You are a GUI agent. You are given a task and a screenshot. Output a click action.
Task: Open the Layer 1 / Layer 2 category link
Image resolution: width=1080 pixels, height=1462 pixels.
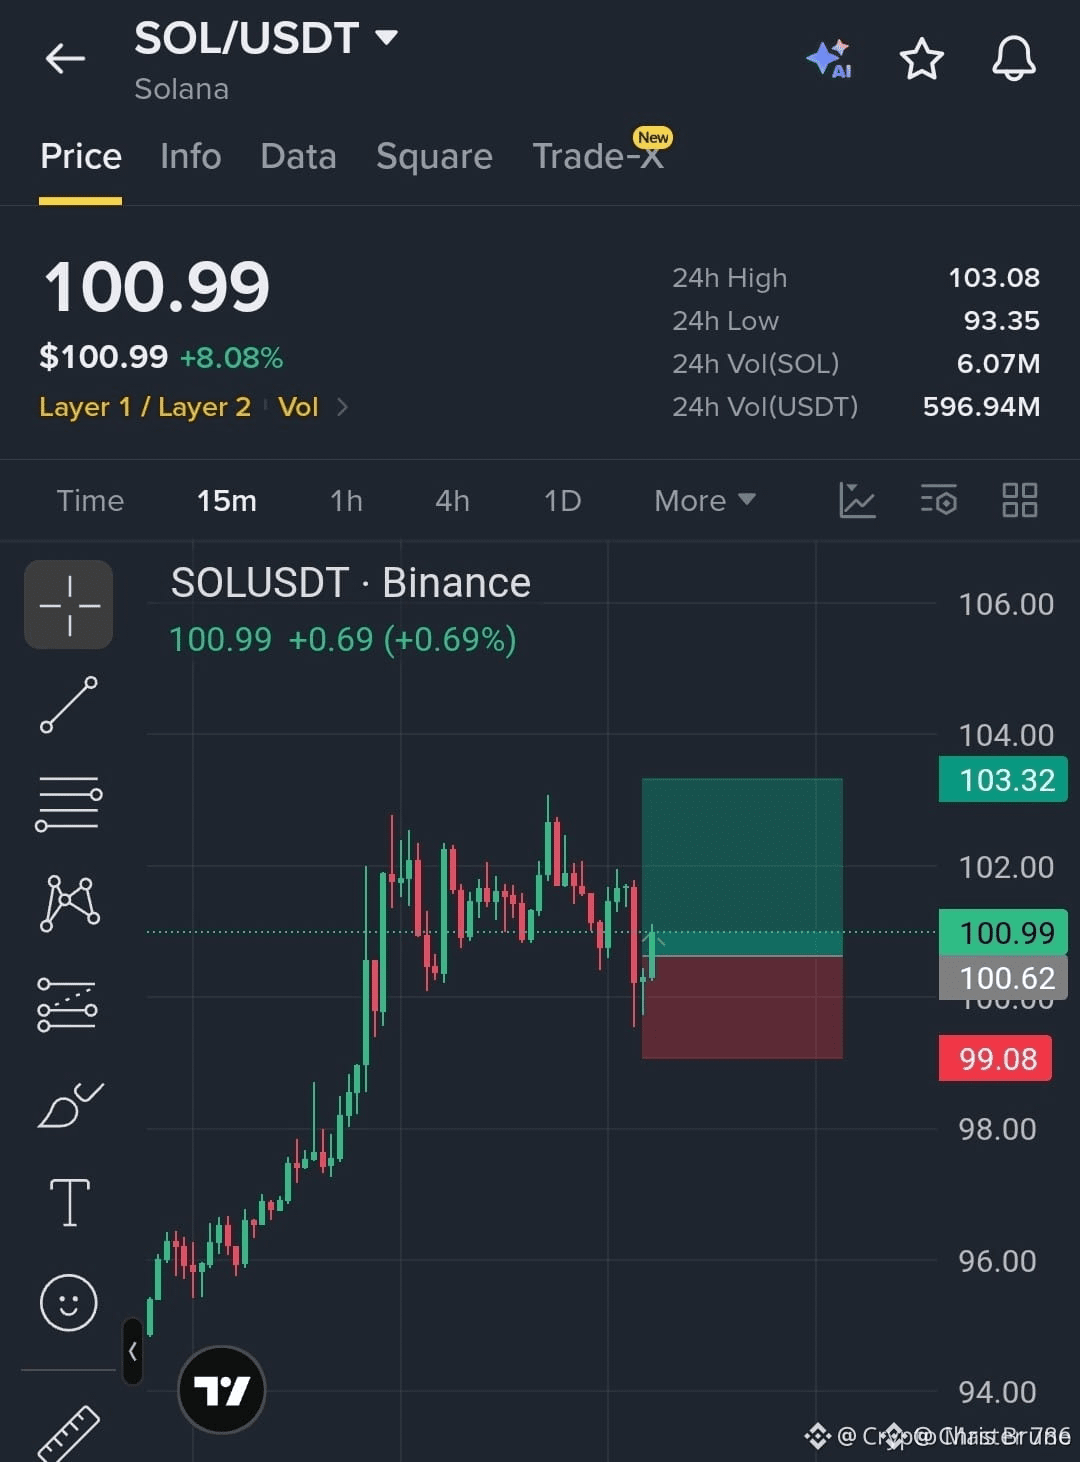click(145, 407)
